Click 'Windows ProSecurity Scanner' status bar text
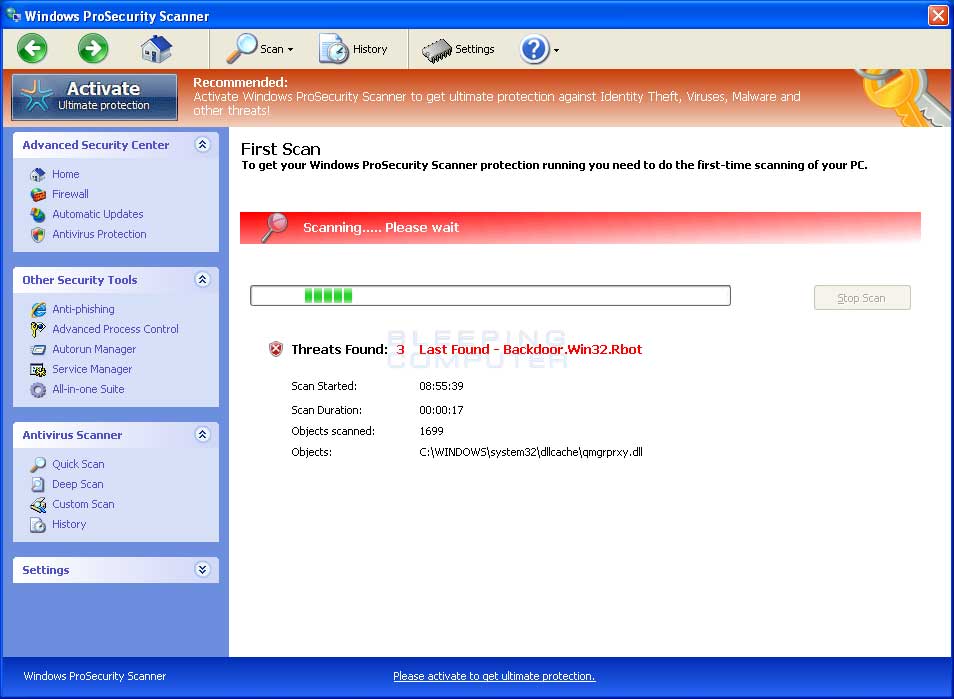 click(94, 676)
